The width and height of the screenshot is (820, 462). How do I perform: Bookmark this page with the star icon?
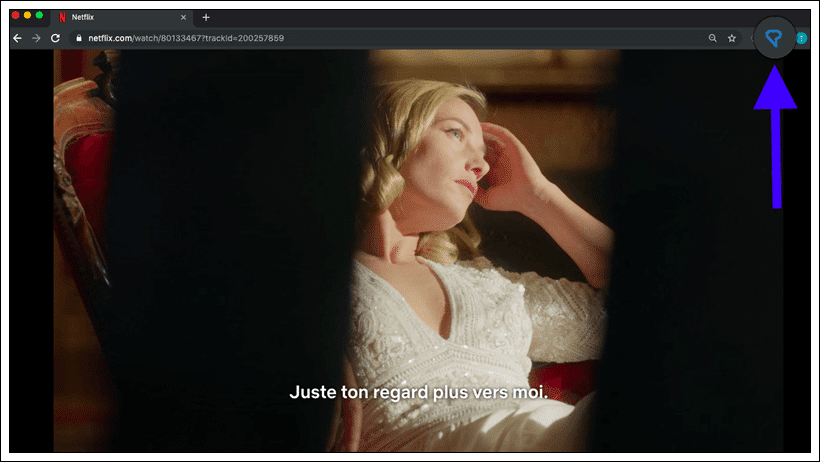pos(732,38)
